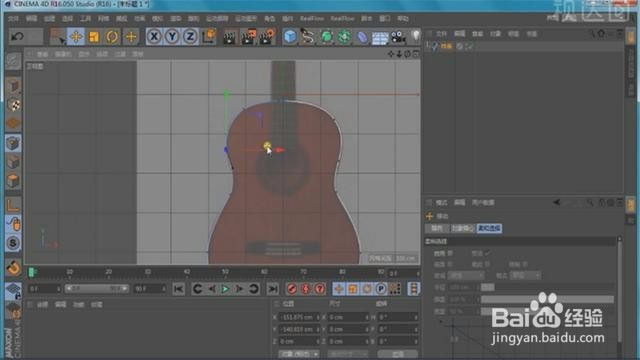
Task: Open the File menu in main menubar
Action: click(x=14, y=19)
